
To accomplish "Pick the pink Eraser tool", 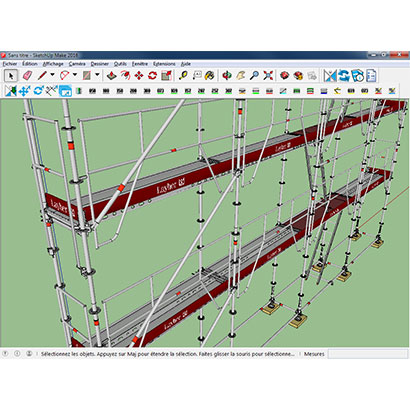I will point(27,76).
